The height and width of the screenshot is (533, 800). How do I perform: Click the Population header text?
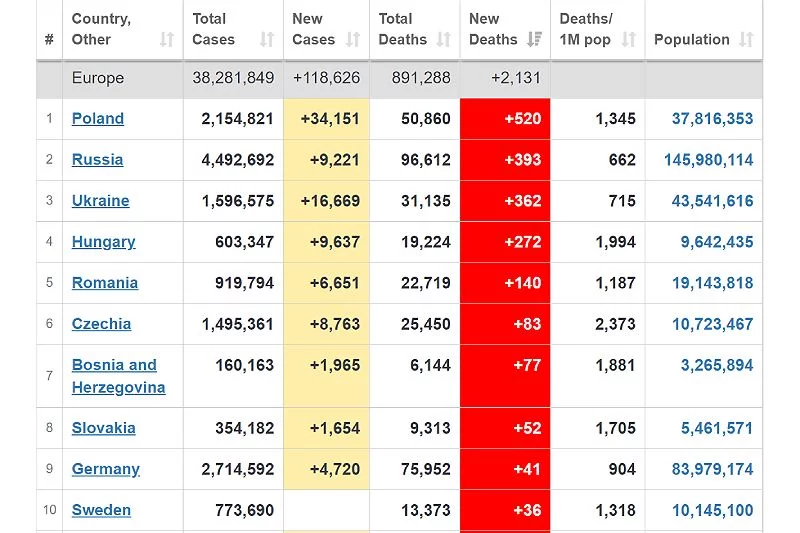pyautogui.click(x=691, y=39)
